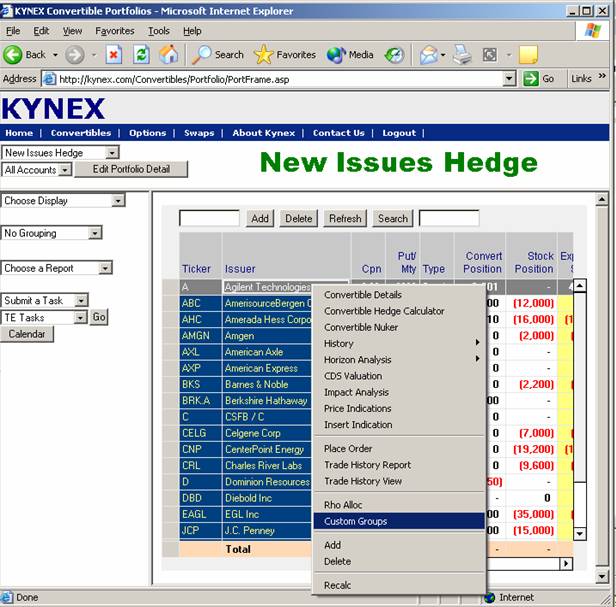Open the History clock icon
The height and width of the screenshot is (607, 616).
click(x=395, y=55)
